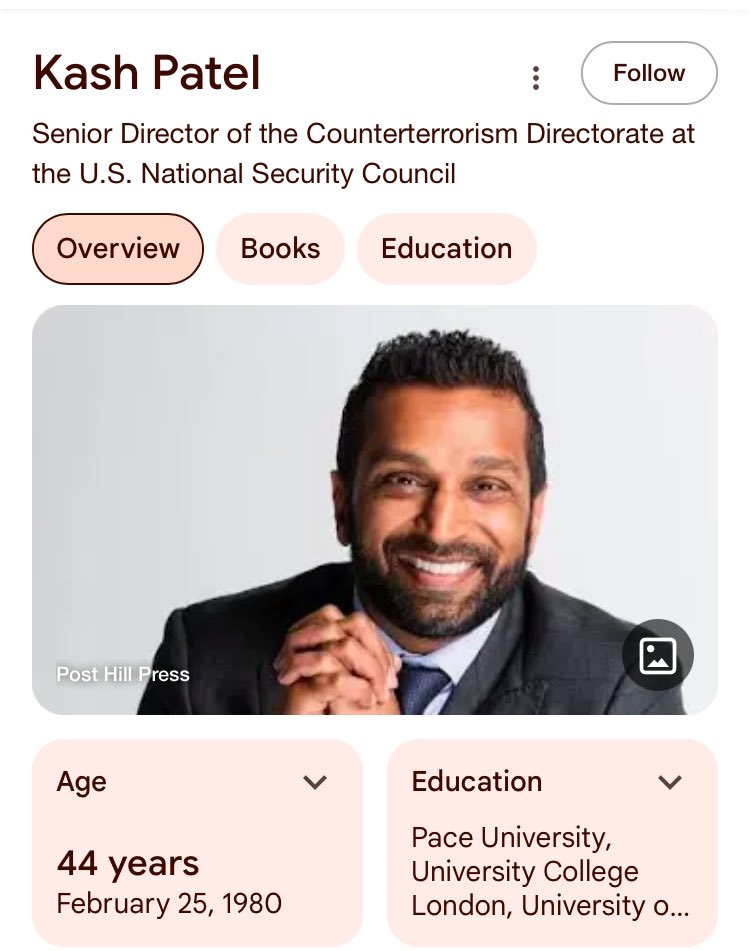The width and height of the screenshot is (750, 951).
Task: Click the Post Hill Press image credit
Action: (123, 674)
